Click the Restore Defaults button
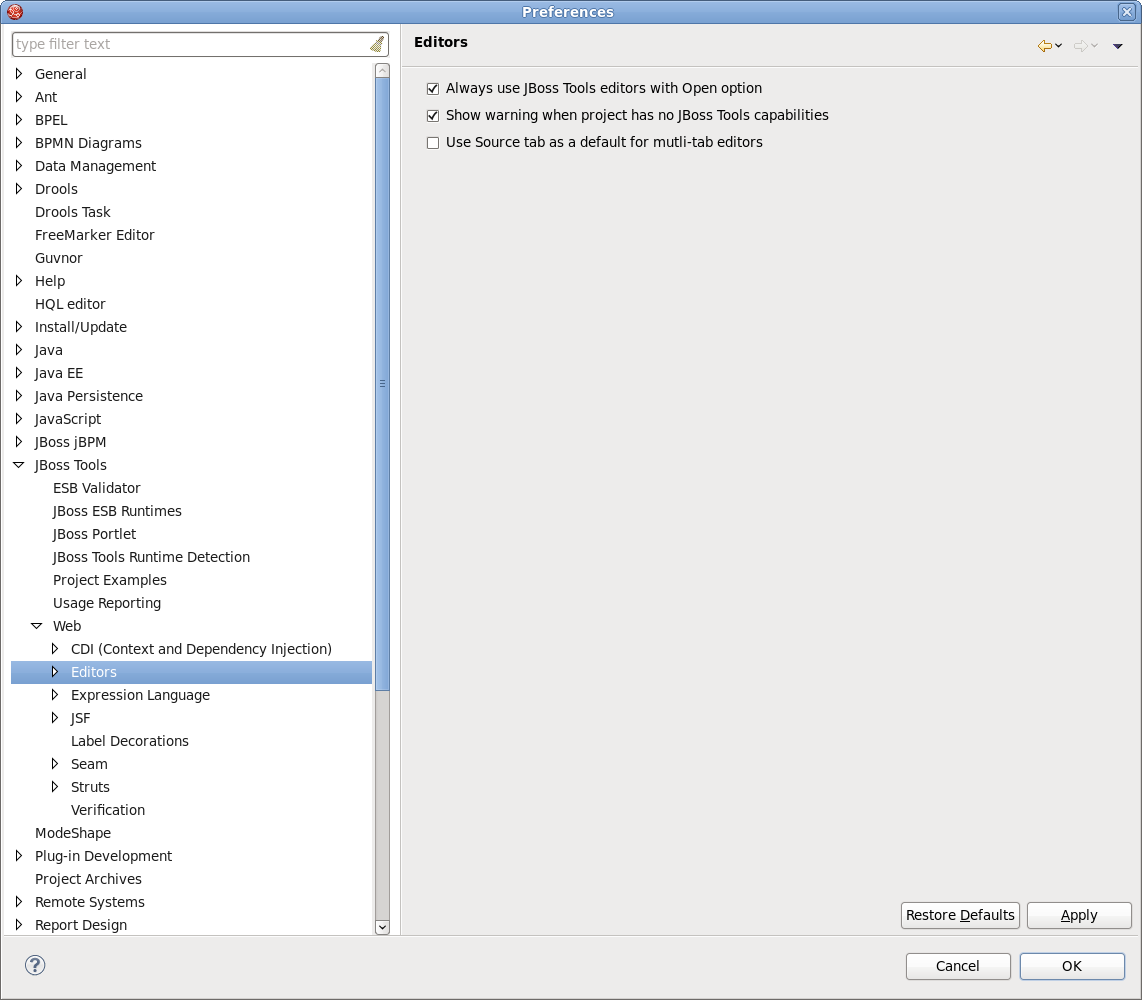Viewport: 1142px width, 1000px height. click(960, 915)
